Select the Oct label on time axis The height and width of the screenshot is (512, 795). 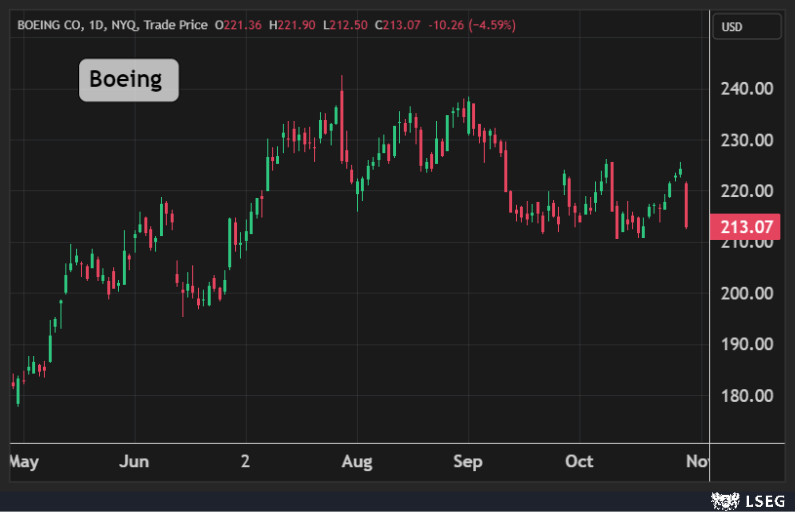click(x=579, y=461)
